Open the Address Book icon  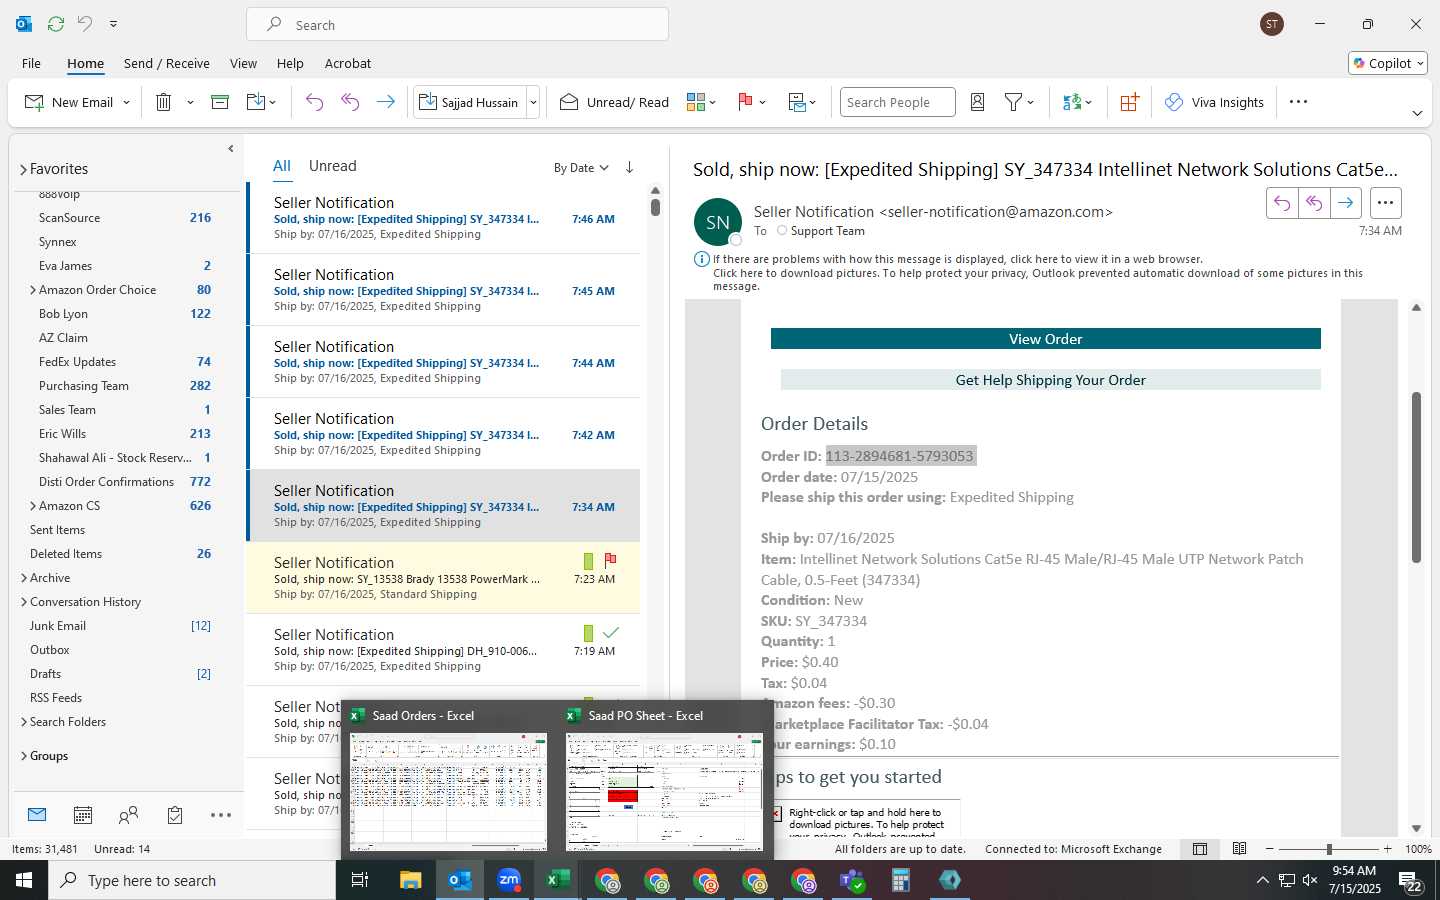tap(978, 102)
